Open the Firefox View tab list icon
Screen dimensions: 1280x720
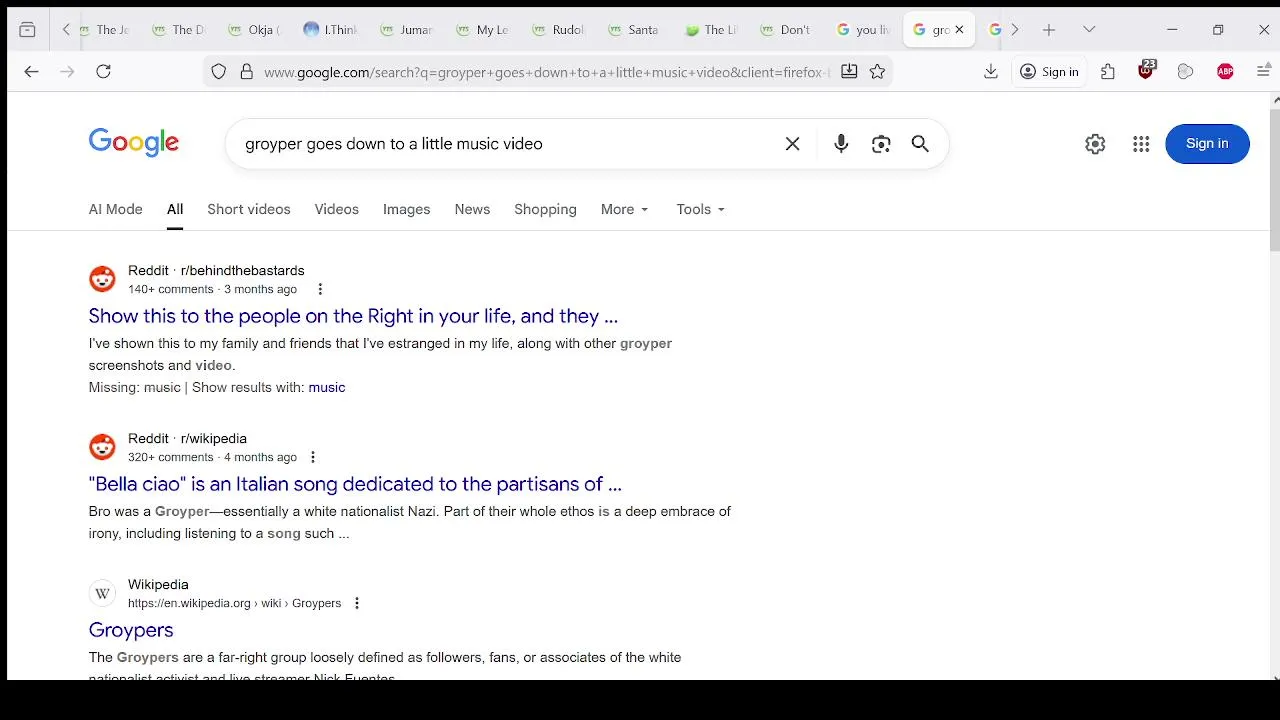27,30
